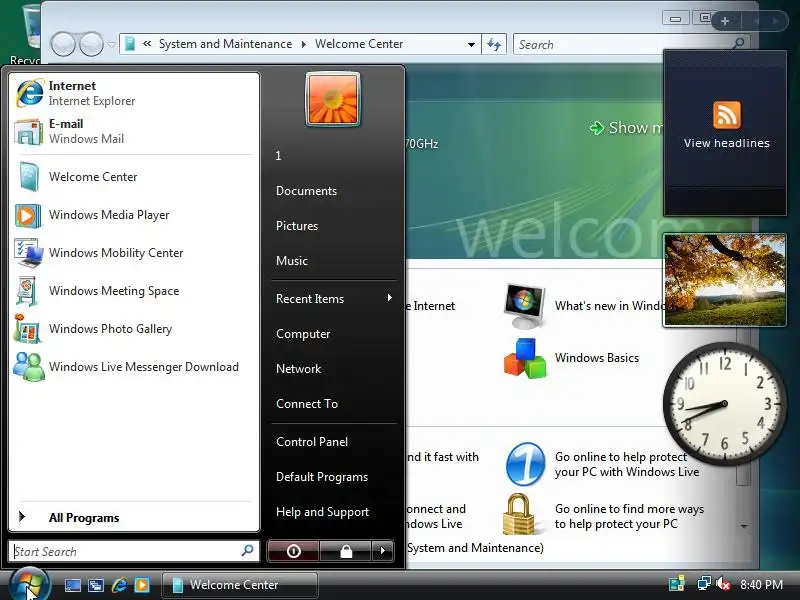Click the Back navigation button
Viewport: 800px width, 600px height.
point(64,44)
